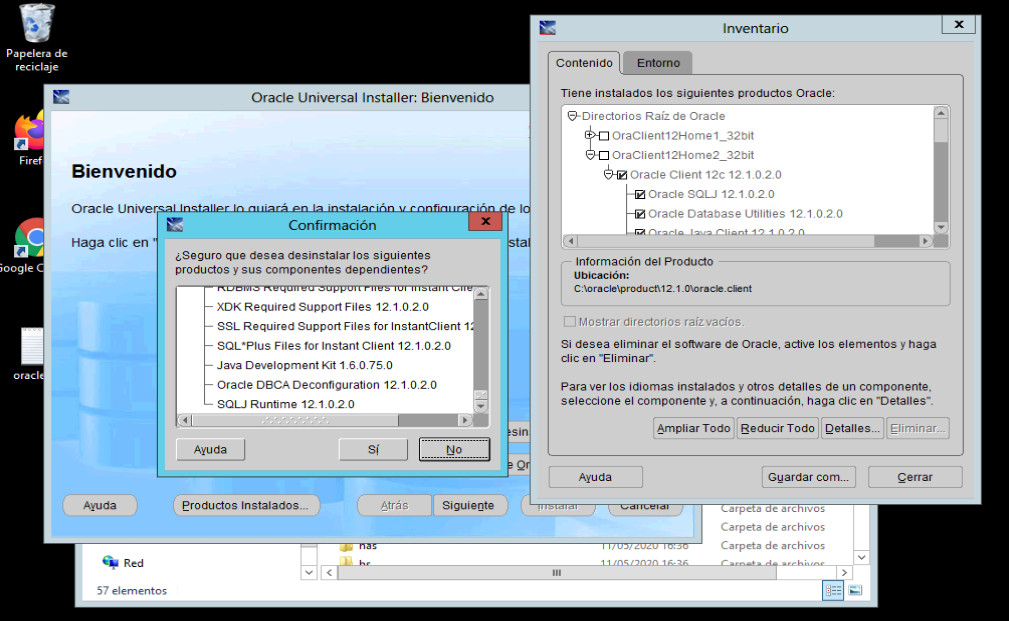Viewport: 1009px width, 621px height.
Task: Click the Oracle installer title bar icon
Action: 62,97
